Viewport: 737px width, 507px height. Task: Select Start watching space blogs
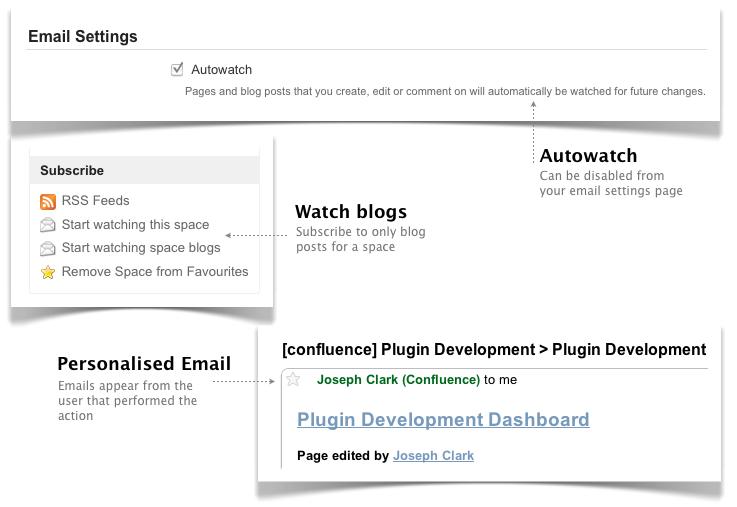click(x=141, y=248)
